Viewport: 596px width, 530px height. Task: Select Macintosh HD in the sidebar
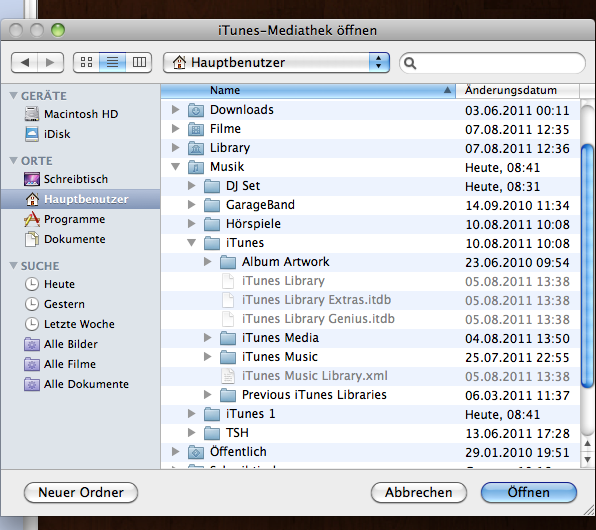[x=81, y=114]
